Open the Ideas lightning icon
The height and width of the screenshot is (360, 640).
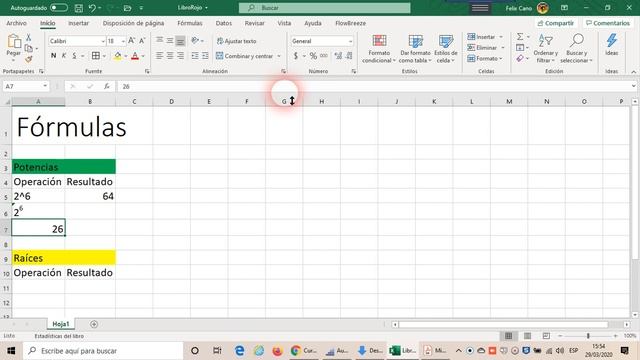point(611,41)
